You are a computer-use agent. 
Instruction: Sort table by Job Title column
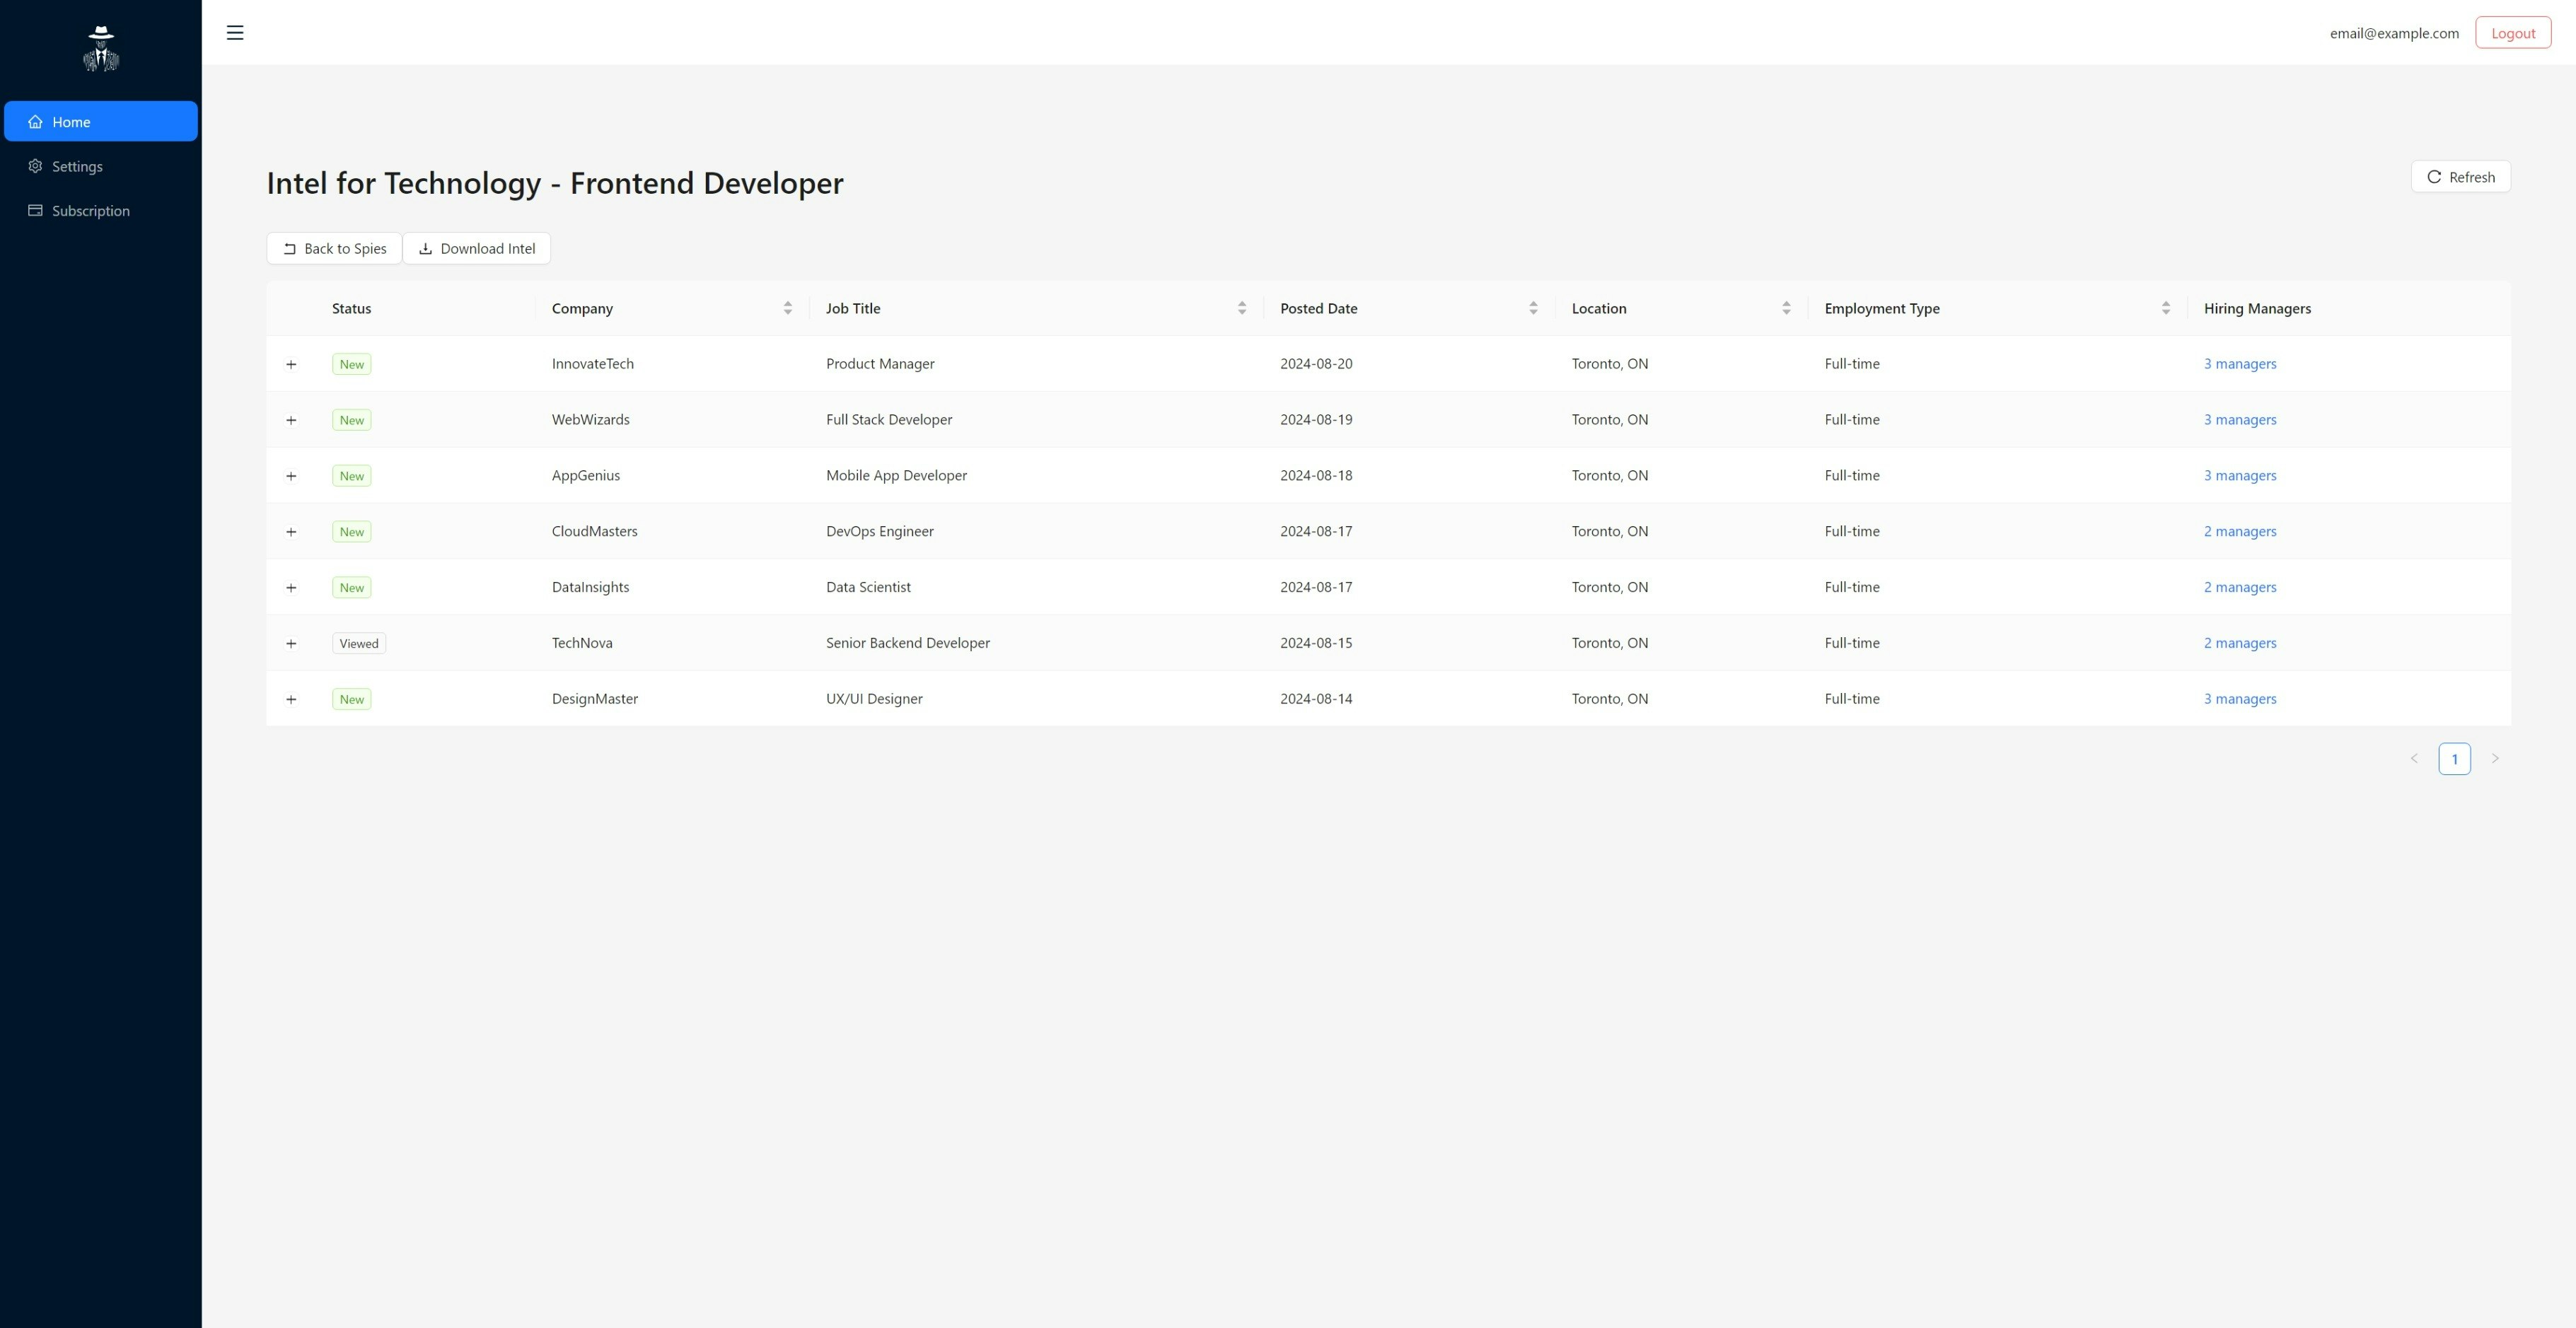coord(1037,308)
